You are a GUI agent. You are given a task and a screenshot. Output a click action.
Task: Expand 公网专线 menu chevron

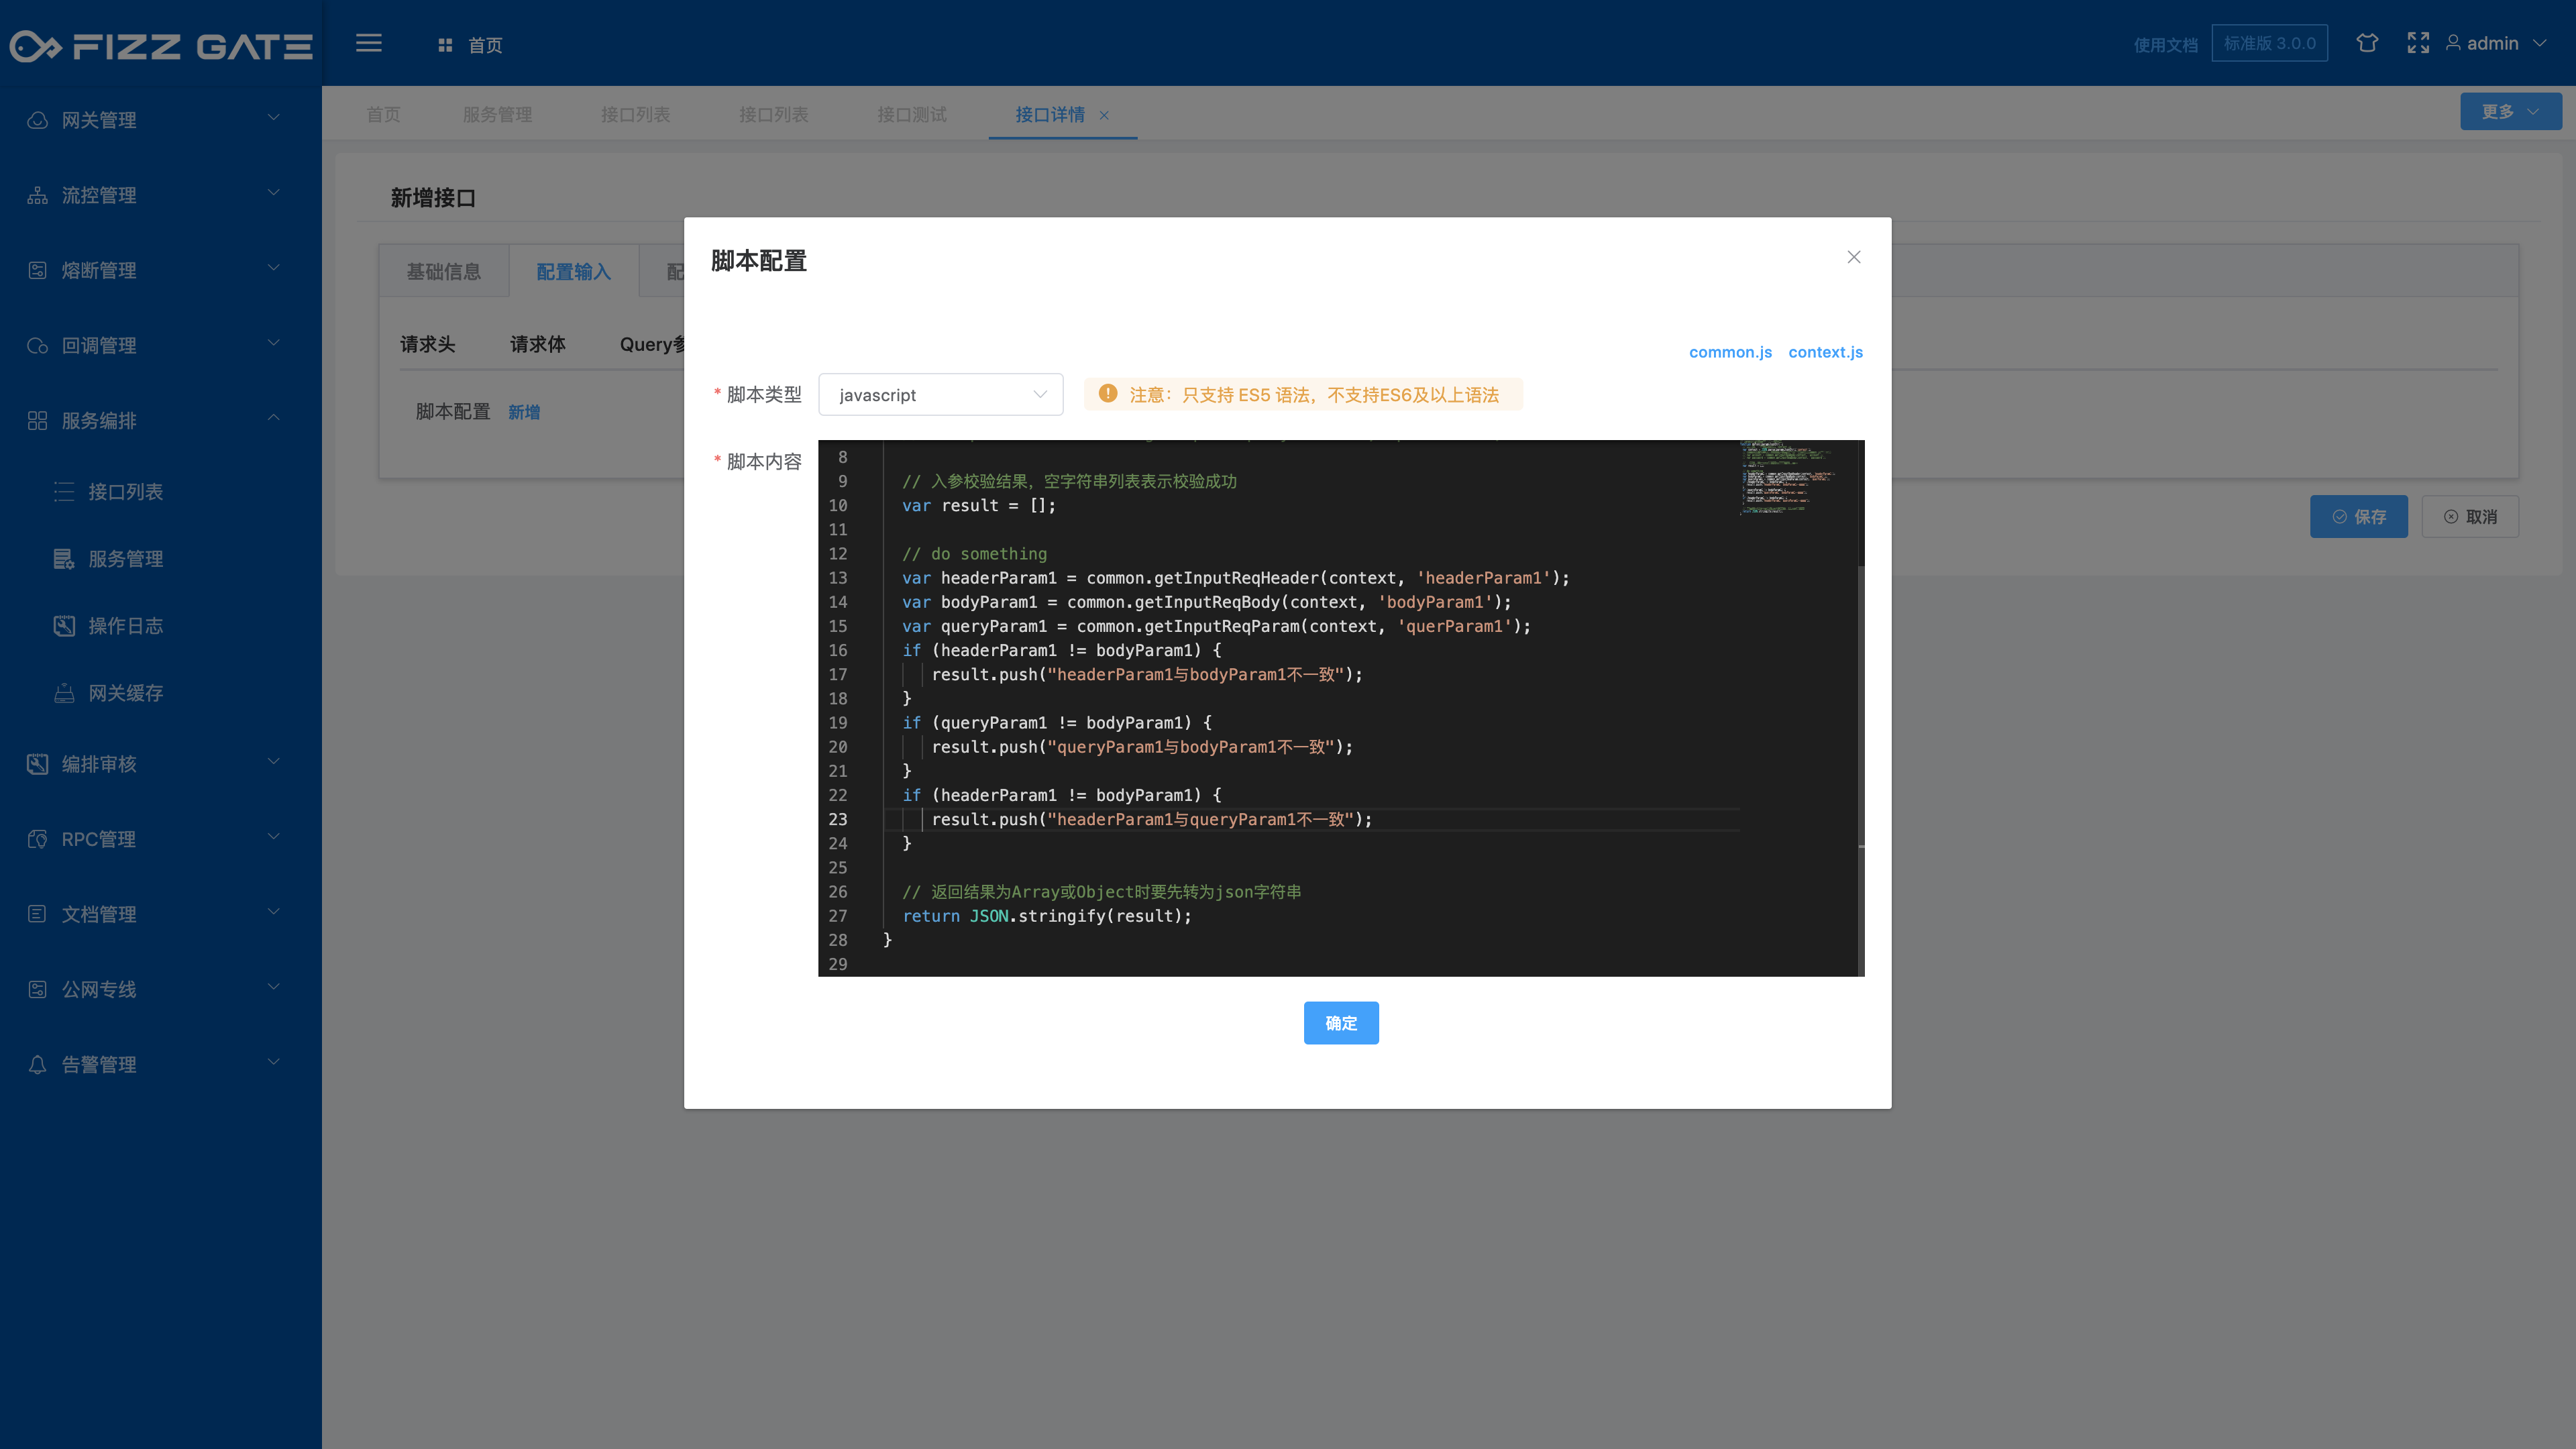click(274, 987)
